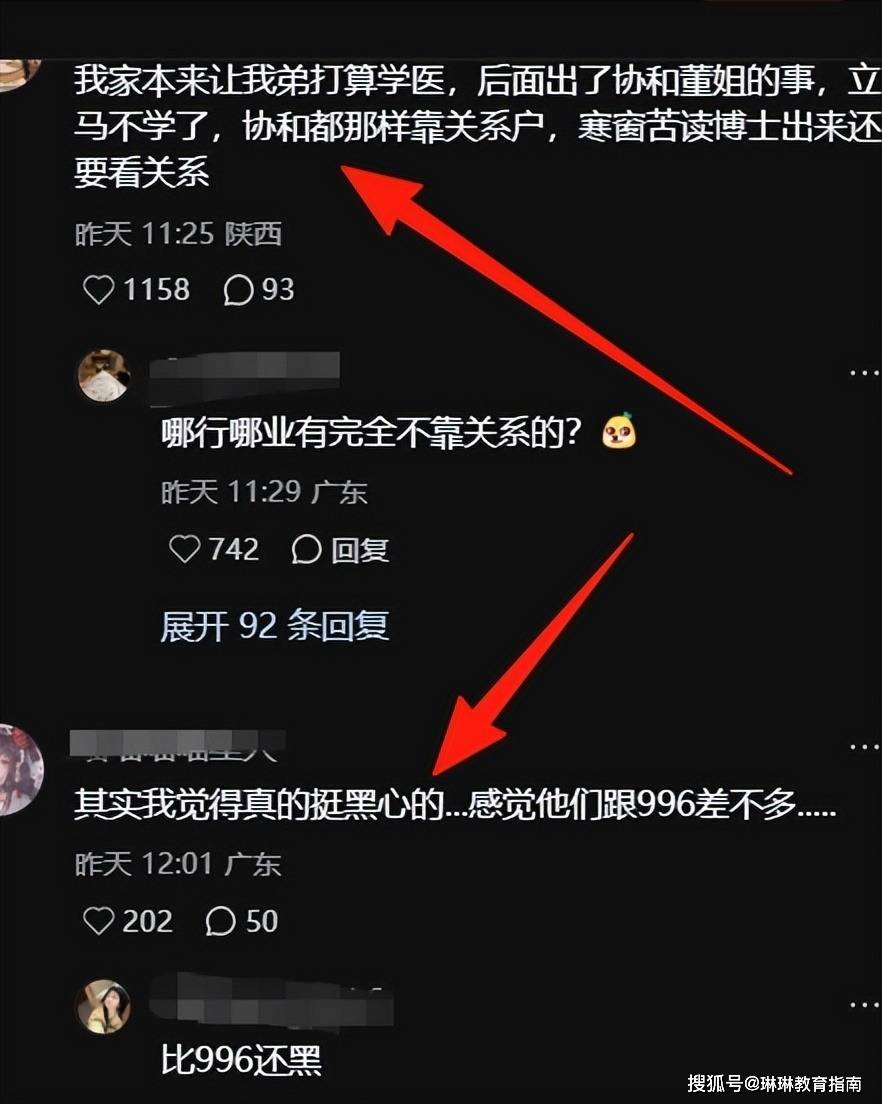Image resolution: width=882 pixels, height=1104 pixels.
Task: Select the comment 其实我觉得真的挺黑心的
Action: [x=455, y=804]
